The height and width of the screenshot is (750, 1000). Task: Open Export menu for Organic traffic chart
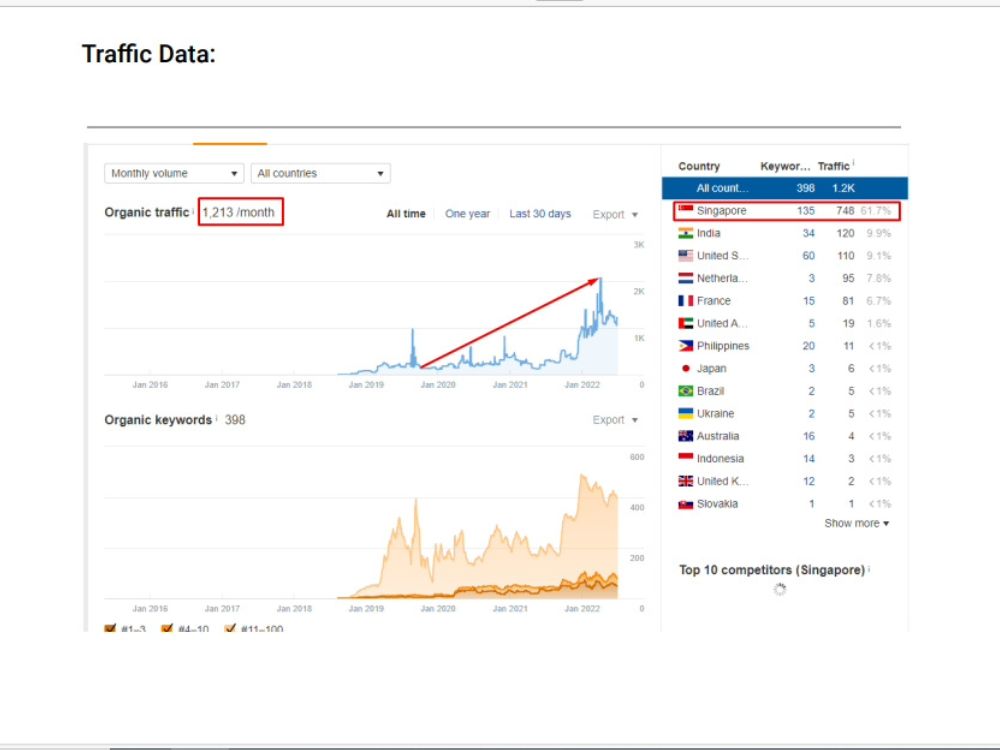tap(615, 214)
